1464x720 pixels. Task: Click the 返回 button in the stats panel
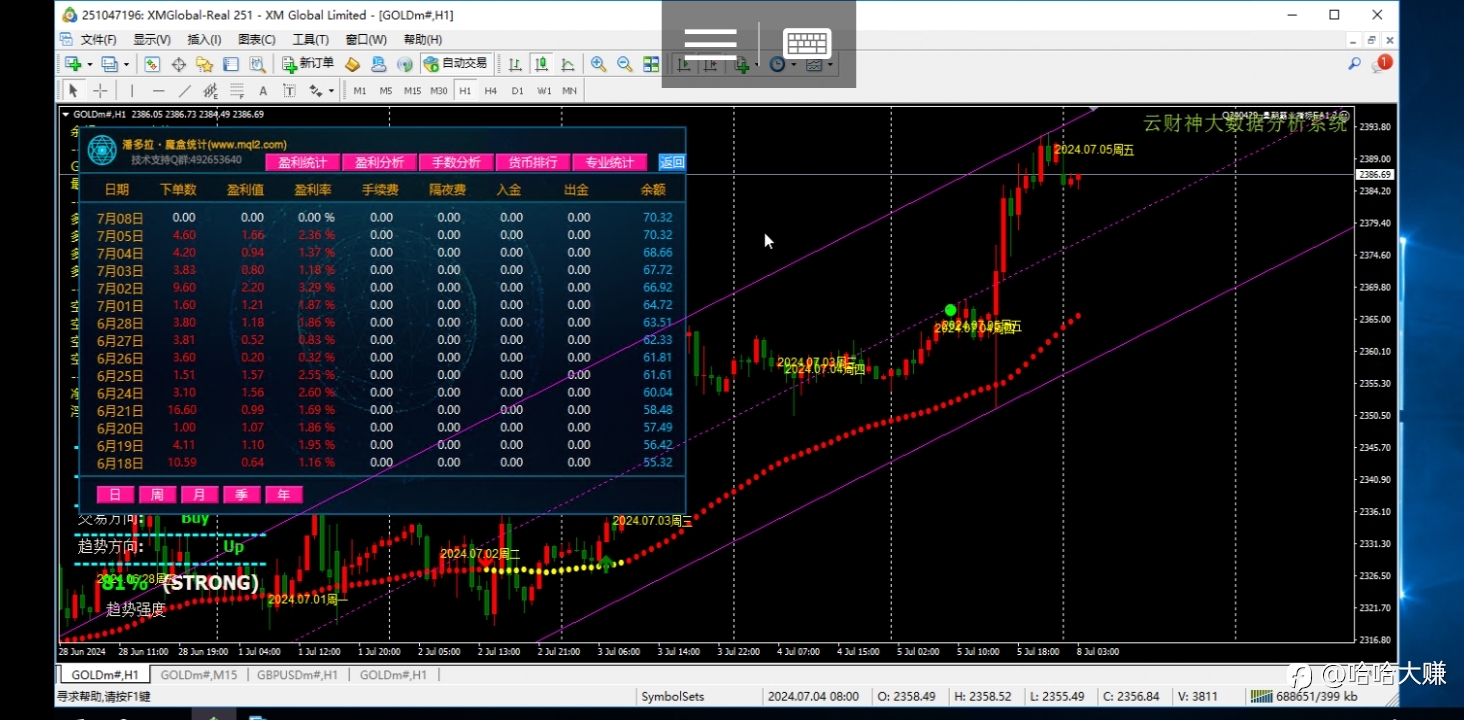672,162
